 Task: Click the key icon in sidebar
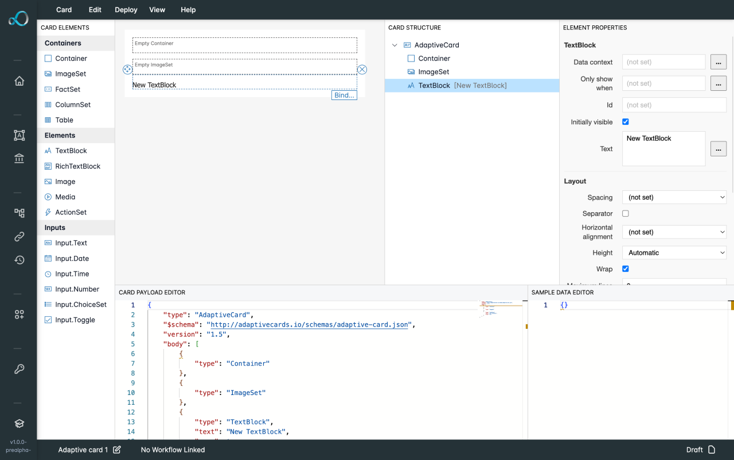click(x=19, y=369)
